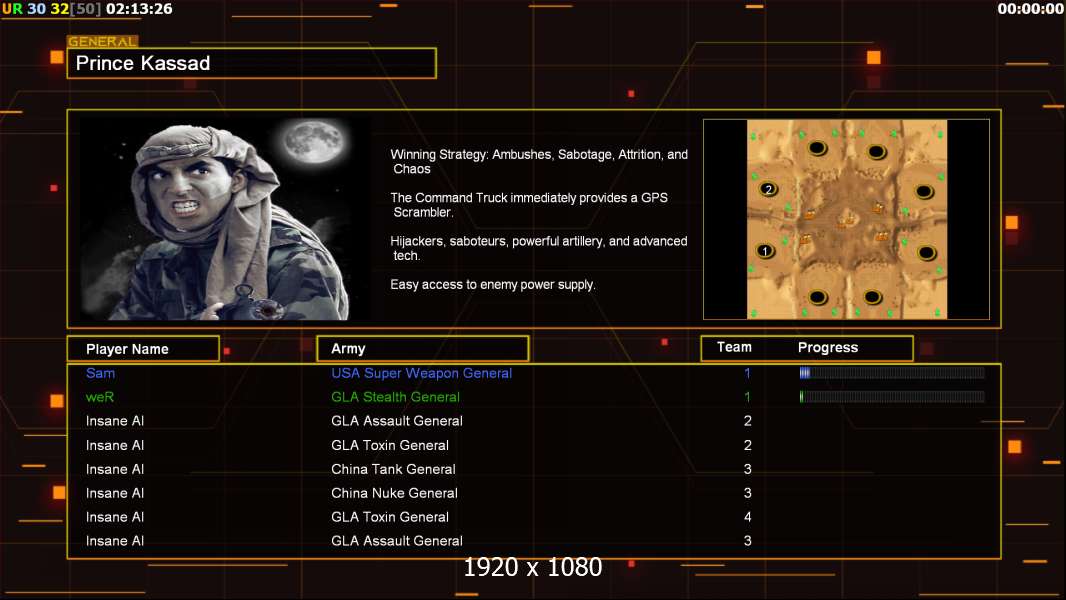This screenshot has height=600, width=1066.
Task: Click start position 1 on the minimap
Action: click(765, 251)
